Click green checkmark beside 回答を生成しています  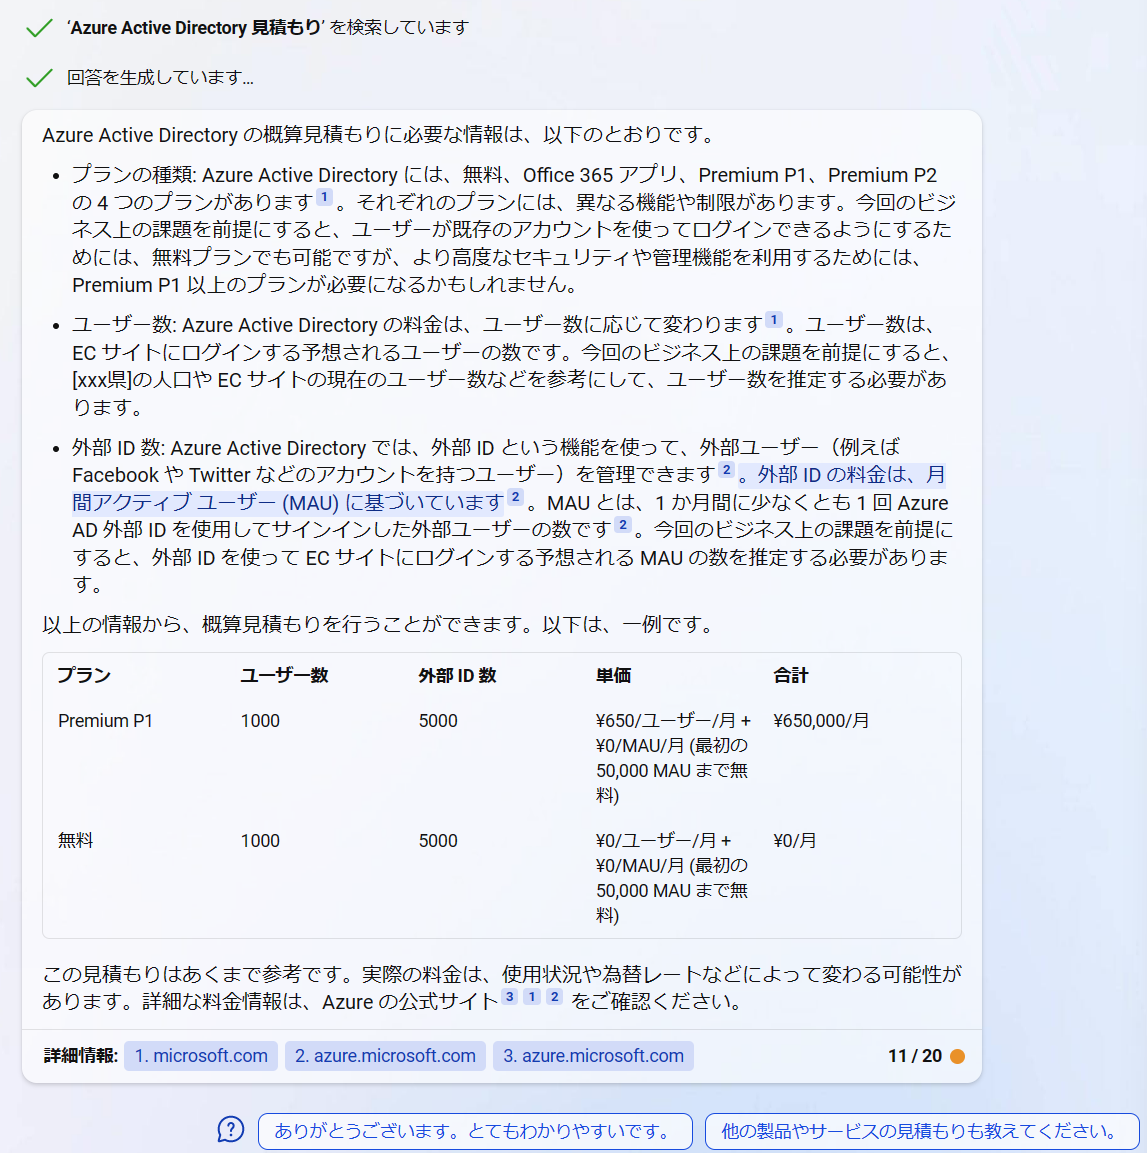39,77
